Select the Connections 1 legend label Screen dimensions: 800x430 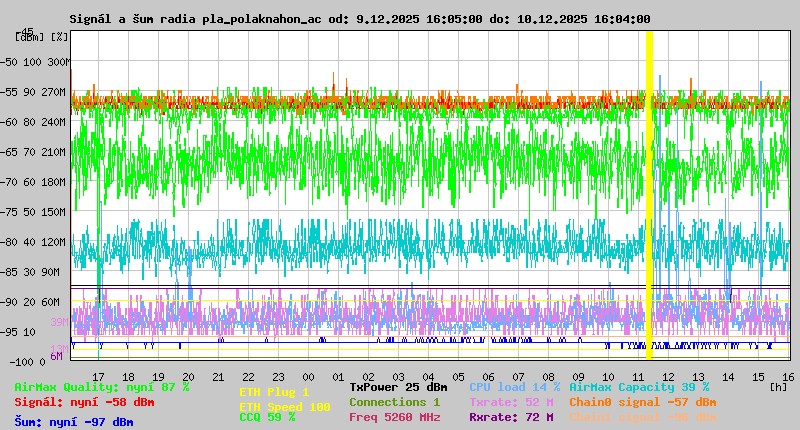tap(394, 402)
